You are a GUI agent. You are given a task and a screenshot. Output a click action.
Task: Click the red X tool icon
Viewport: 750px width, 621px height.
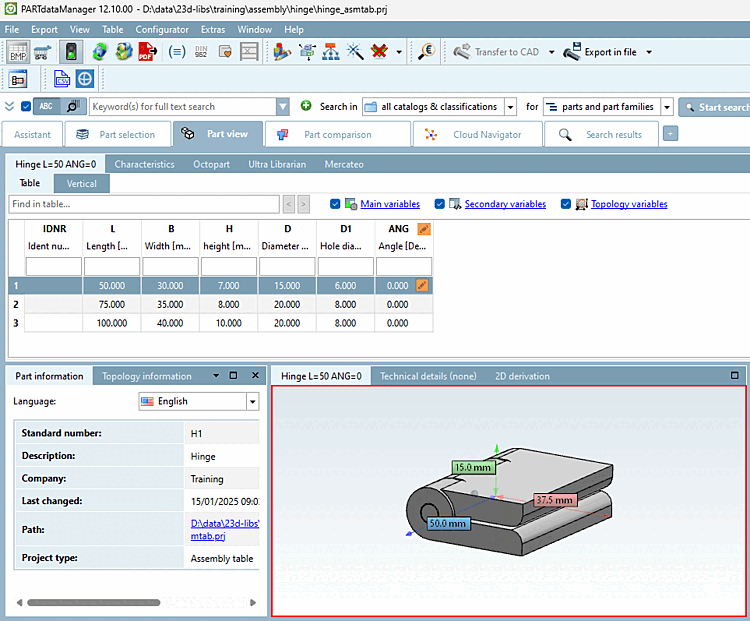[x=379, y=52]
